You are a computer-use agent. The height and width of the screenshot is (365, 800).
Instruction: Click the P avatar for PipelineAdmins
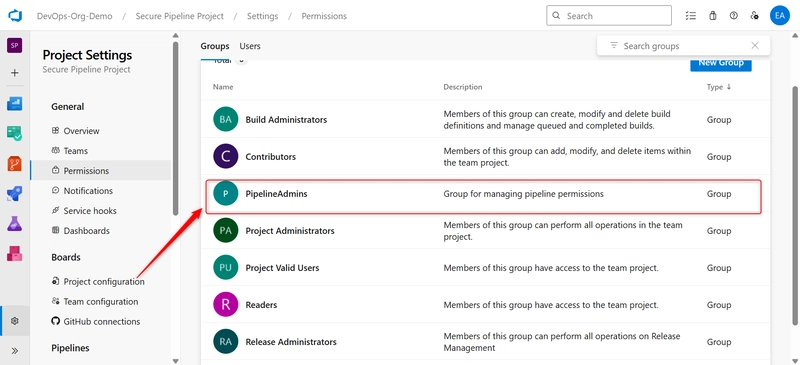point(226,194)
